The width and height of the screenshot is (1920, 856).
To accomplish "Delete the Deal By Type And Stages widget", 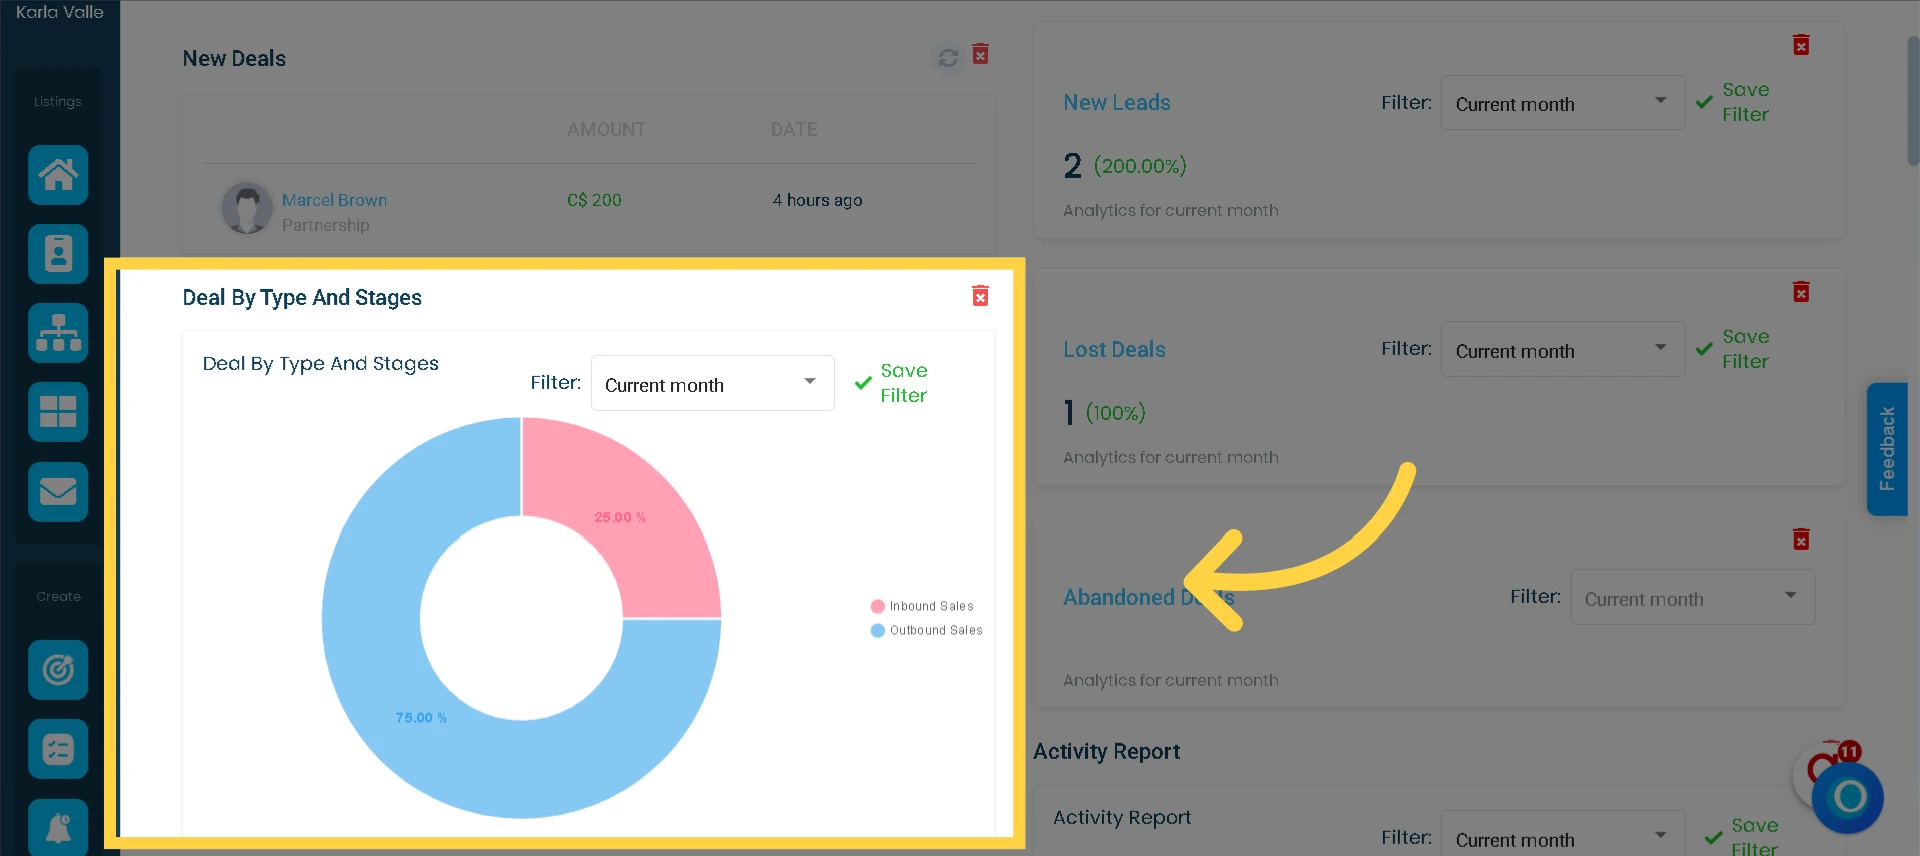I will tap(981, 295).
